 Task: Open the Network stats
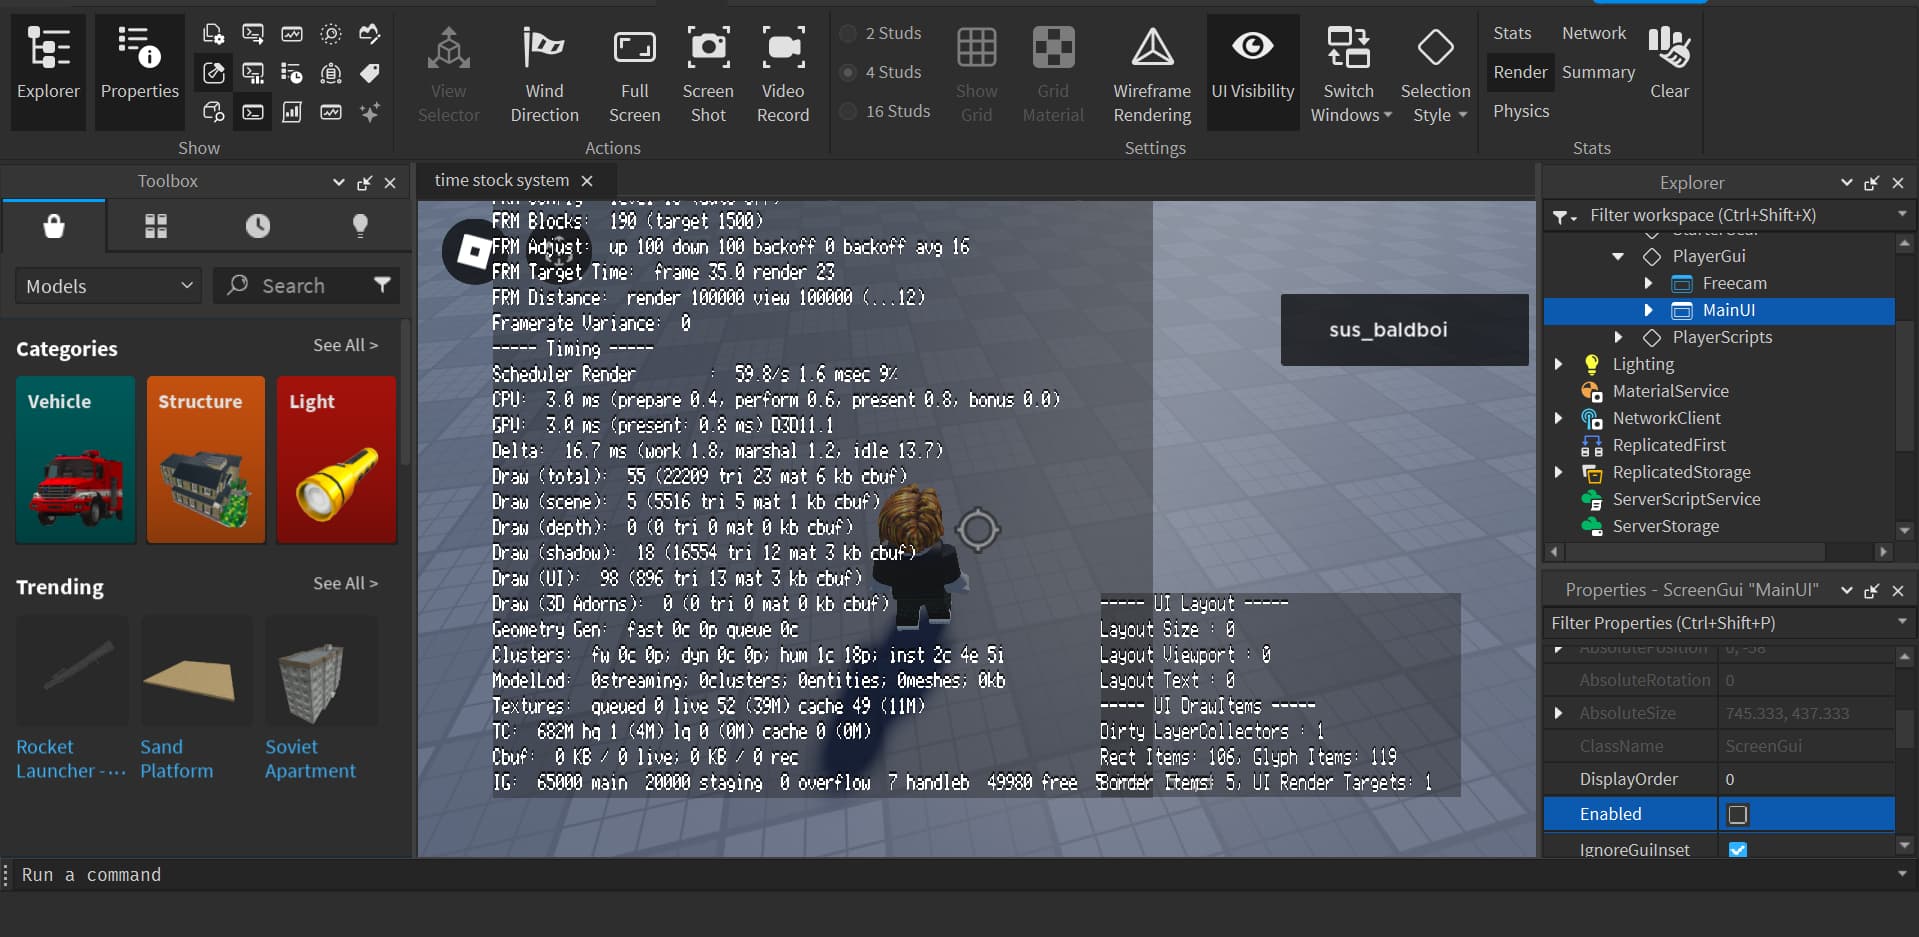(1594, 33)
